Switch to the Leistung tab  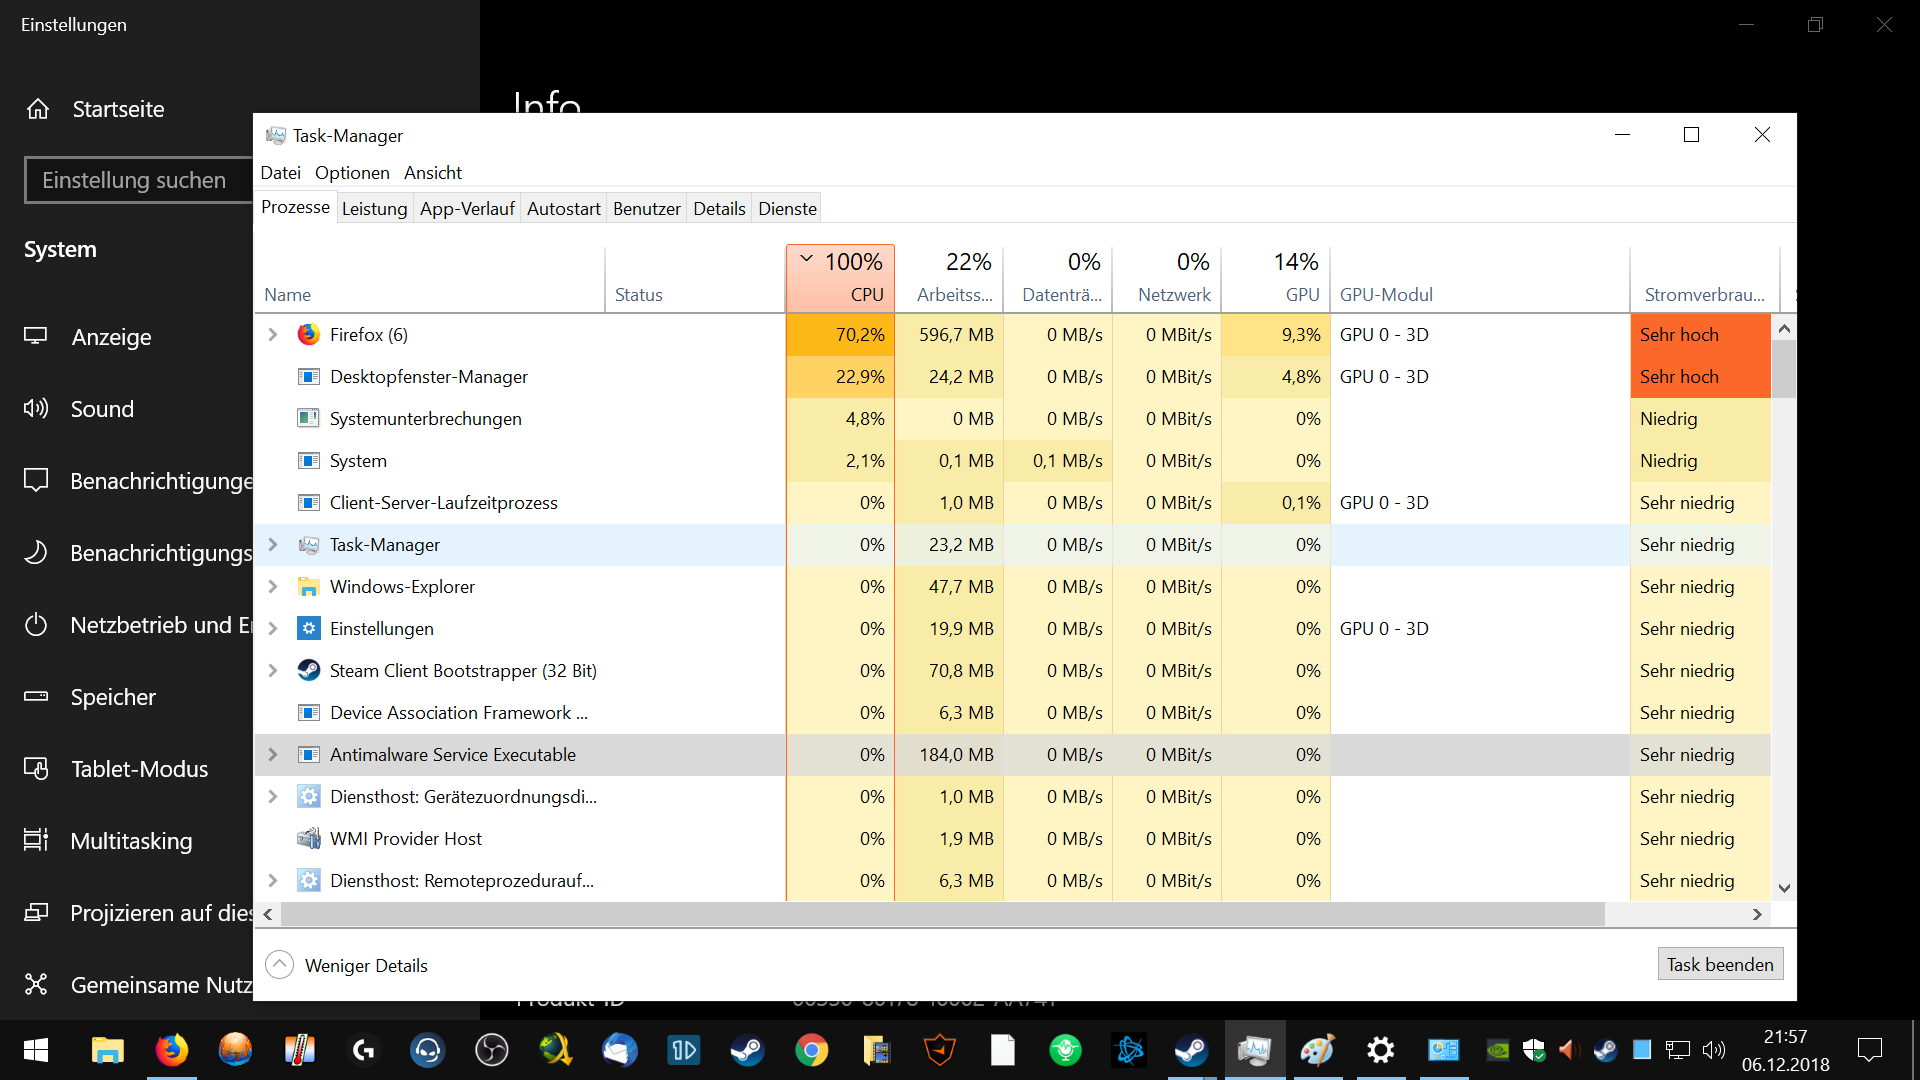point(374,208)
